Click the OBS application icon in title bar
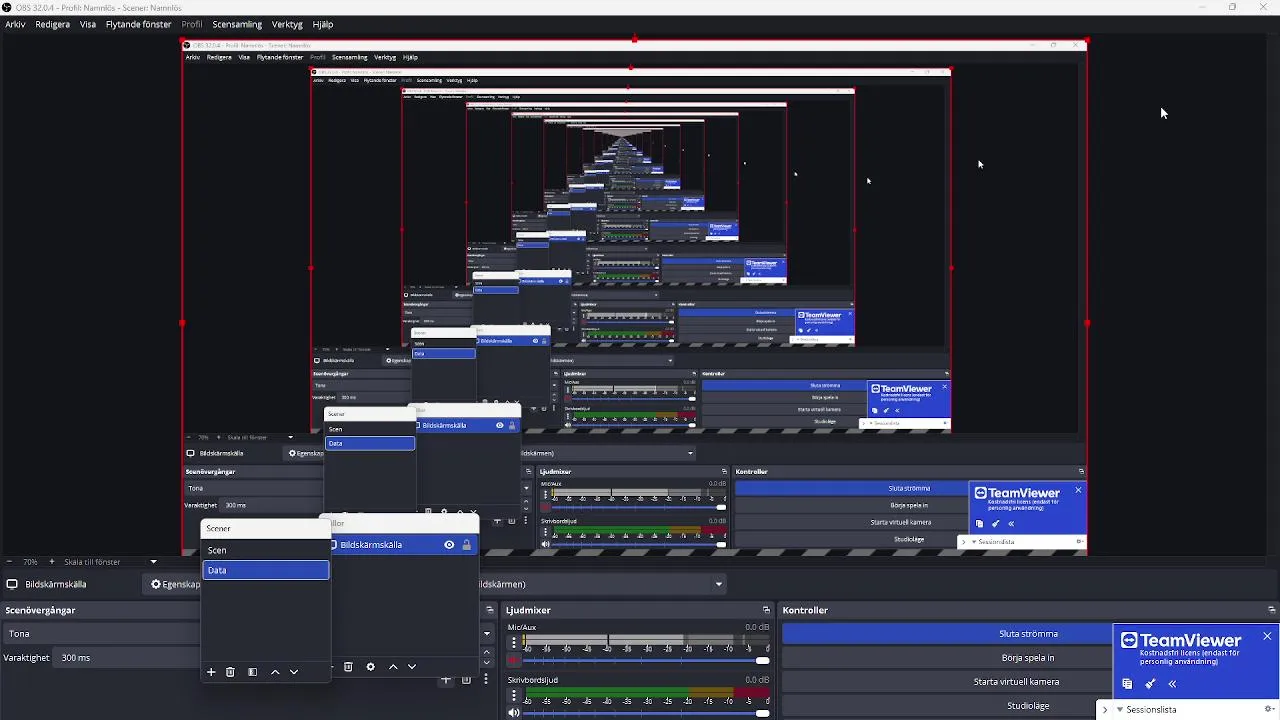Image resolution: width=1280 pixels, height=720 pixels. coord(7,7)
